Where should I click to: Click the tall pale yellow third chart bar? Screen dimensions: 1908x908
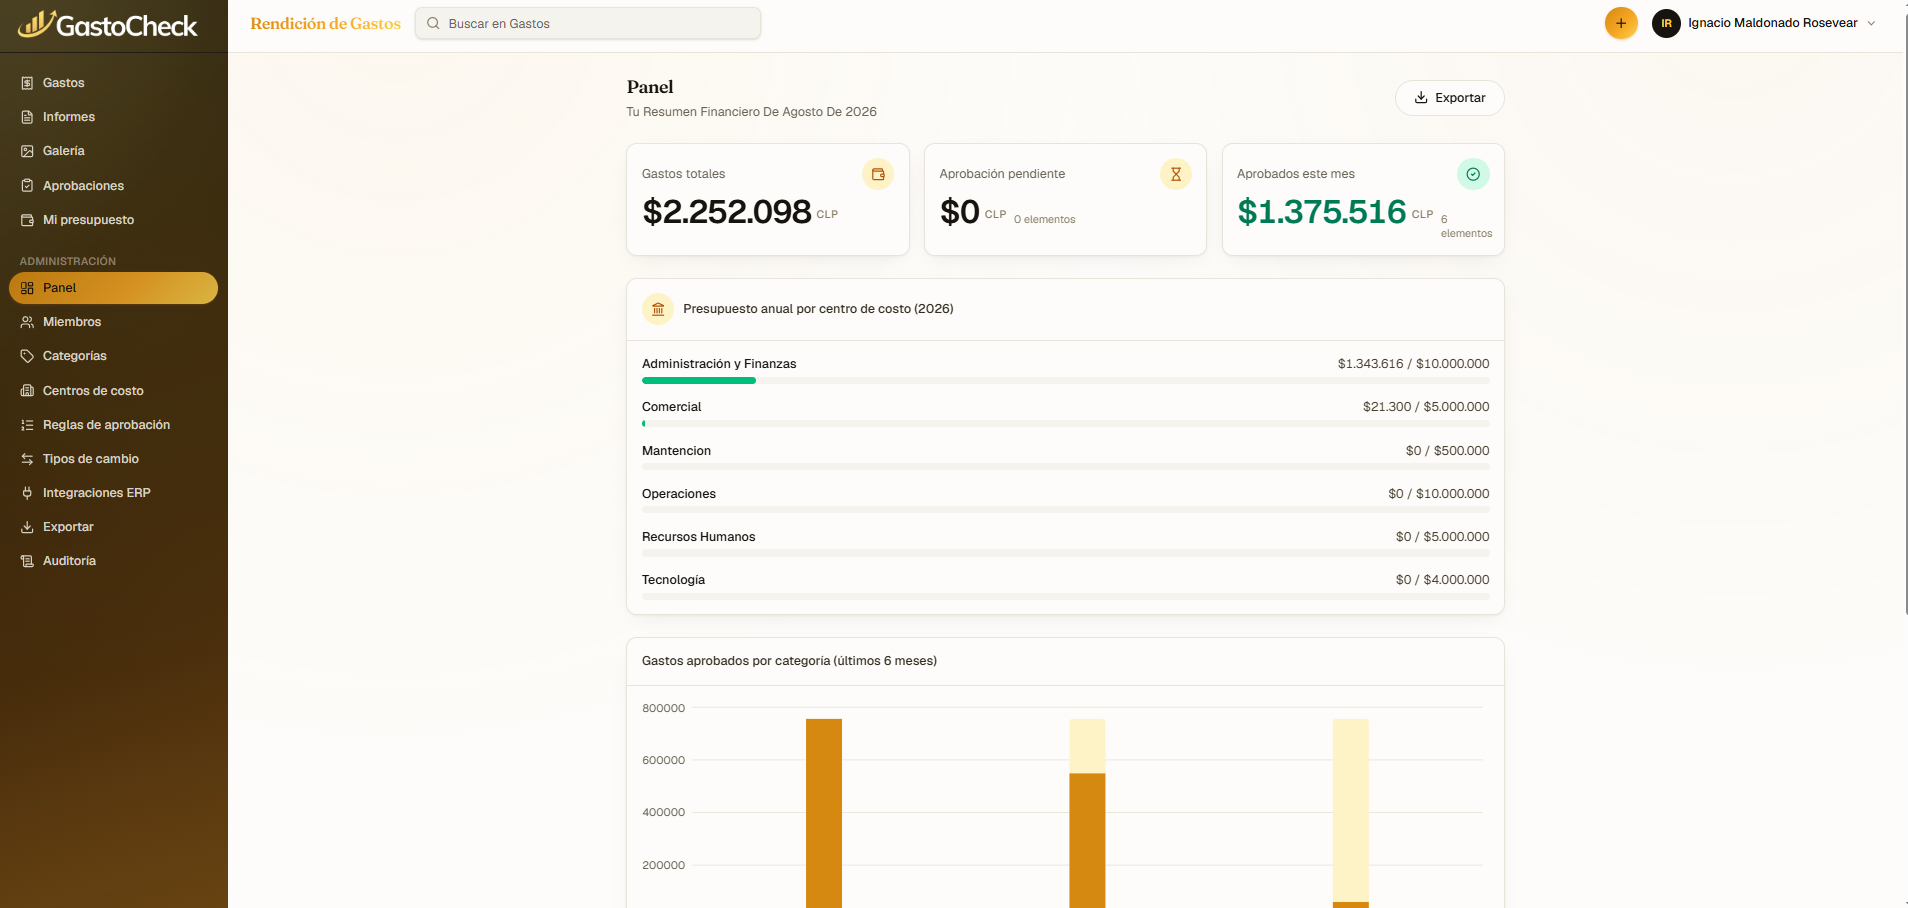pyautogui.click(x=1350, y=810)
